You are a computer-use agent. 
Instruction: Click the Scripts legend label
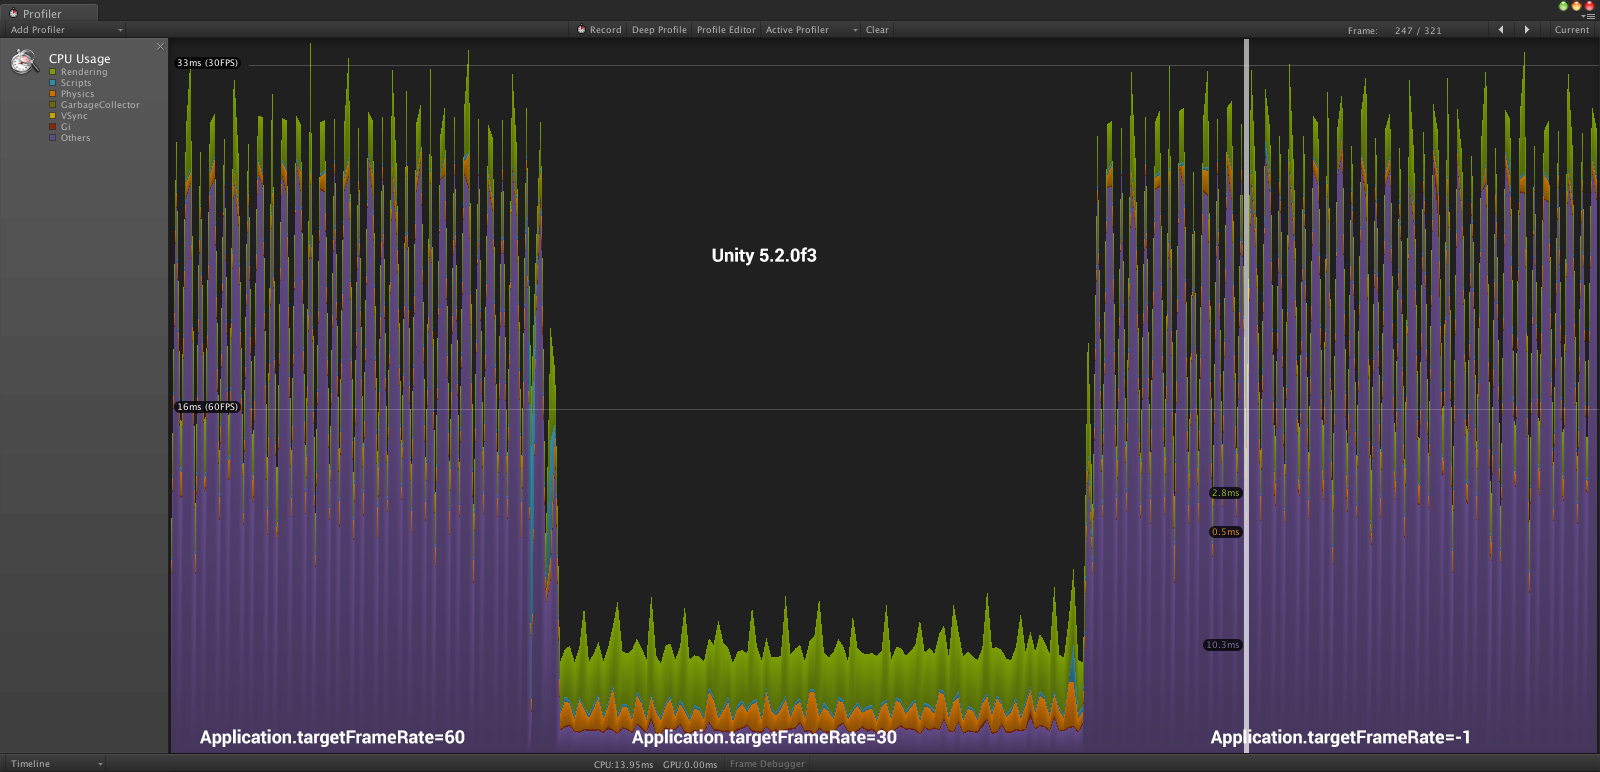(76, 83)
